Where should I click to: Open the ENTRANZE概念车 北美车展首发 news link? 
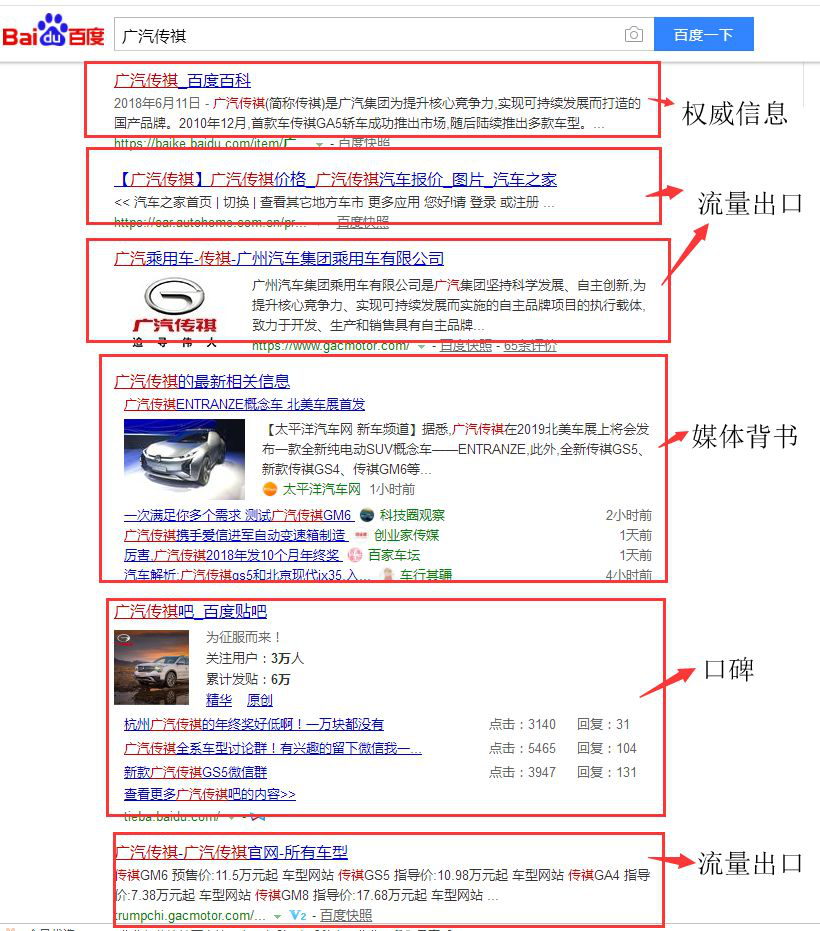pyautogui.click(x=244, y=404)
